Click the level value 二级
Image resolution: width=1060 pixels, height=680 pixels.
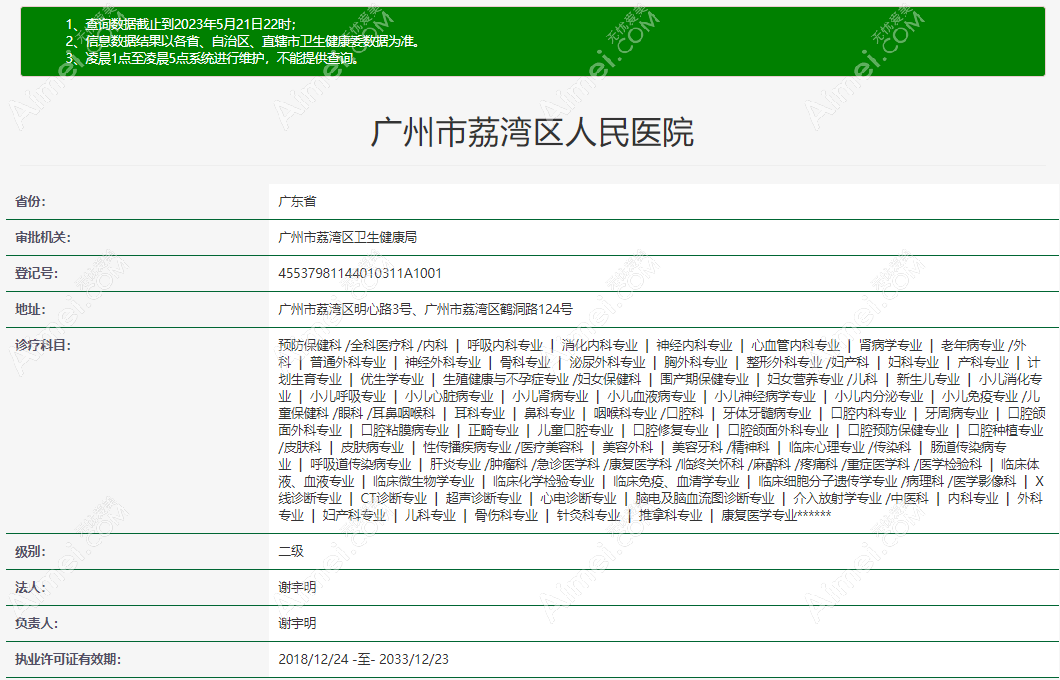tap(291, 552)
